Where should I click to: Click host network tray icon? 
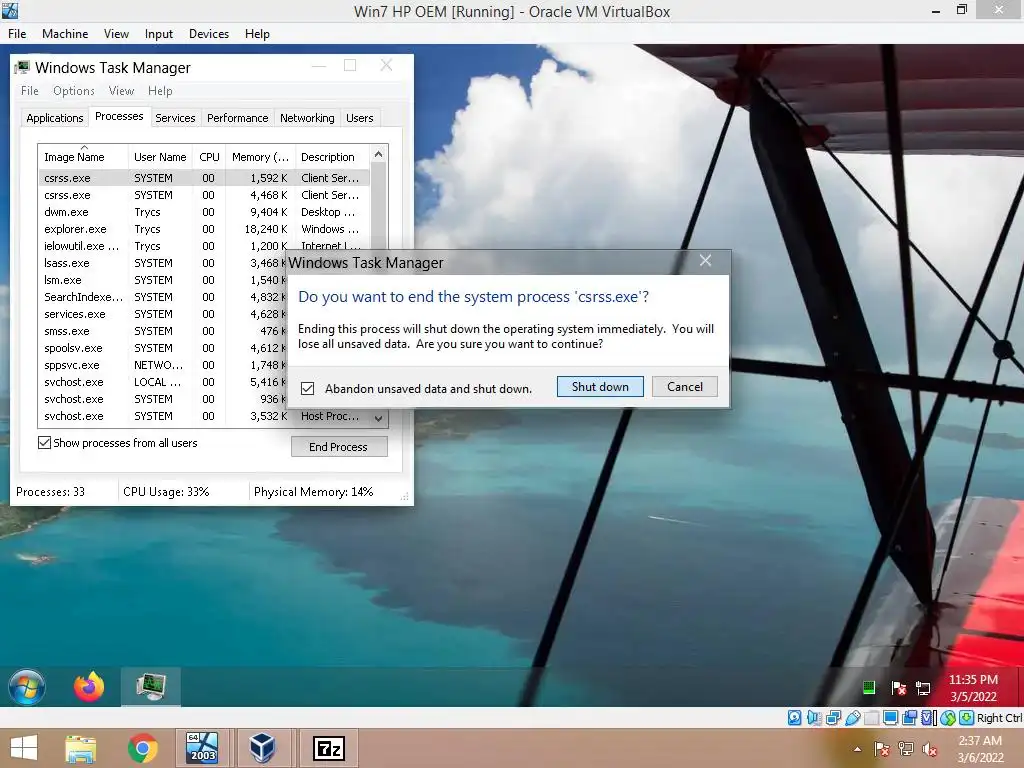click(x=906, y=749)
